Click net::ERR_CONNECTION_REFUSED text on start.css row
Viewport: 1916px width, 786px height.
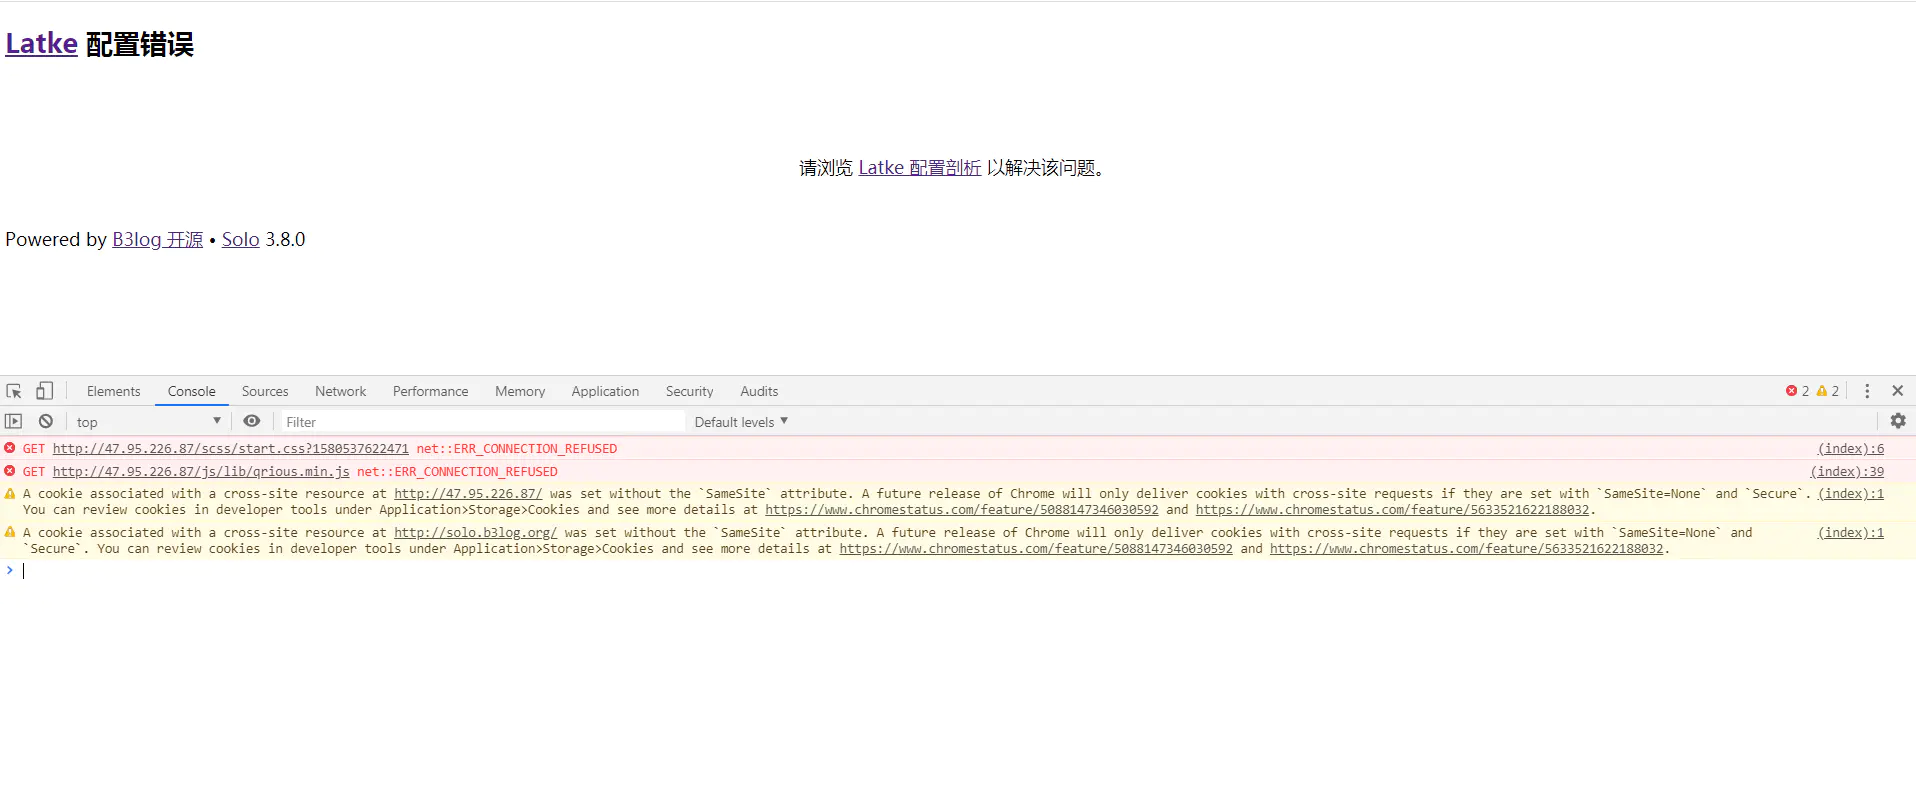[x=517, y=449]
